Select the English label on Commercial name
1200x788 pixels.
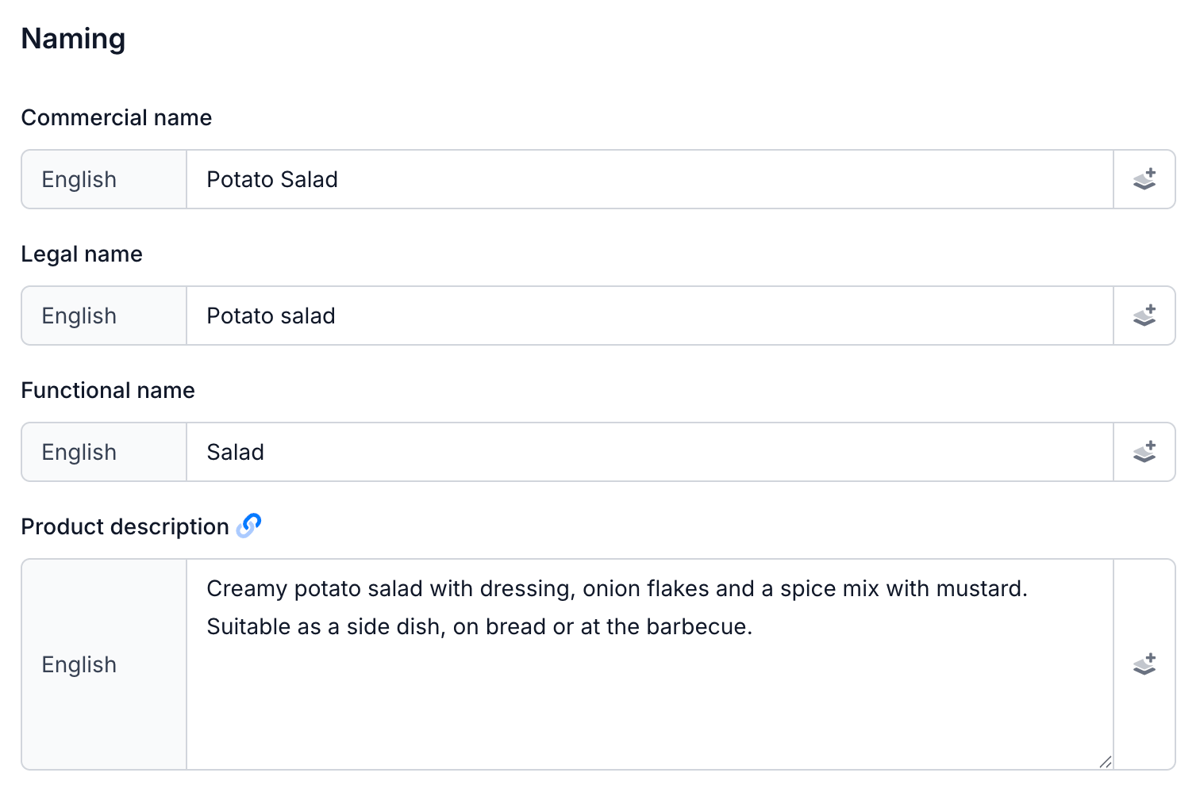[79, 179]
